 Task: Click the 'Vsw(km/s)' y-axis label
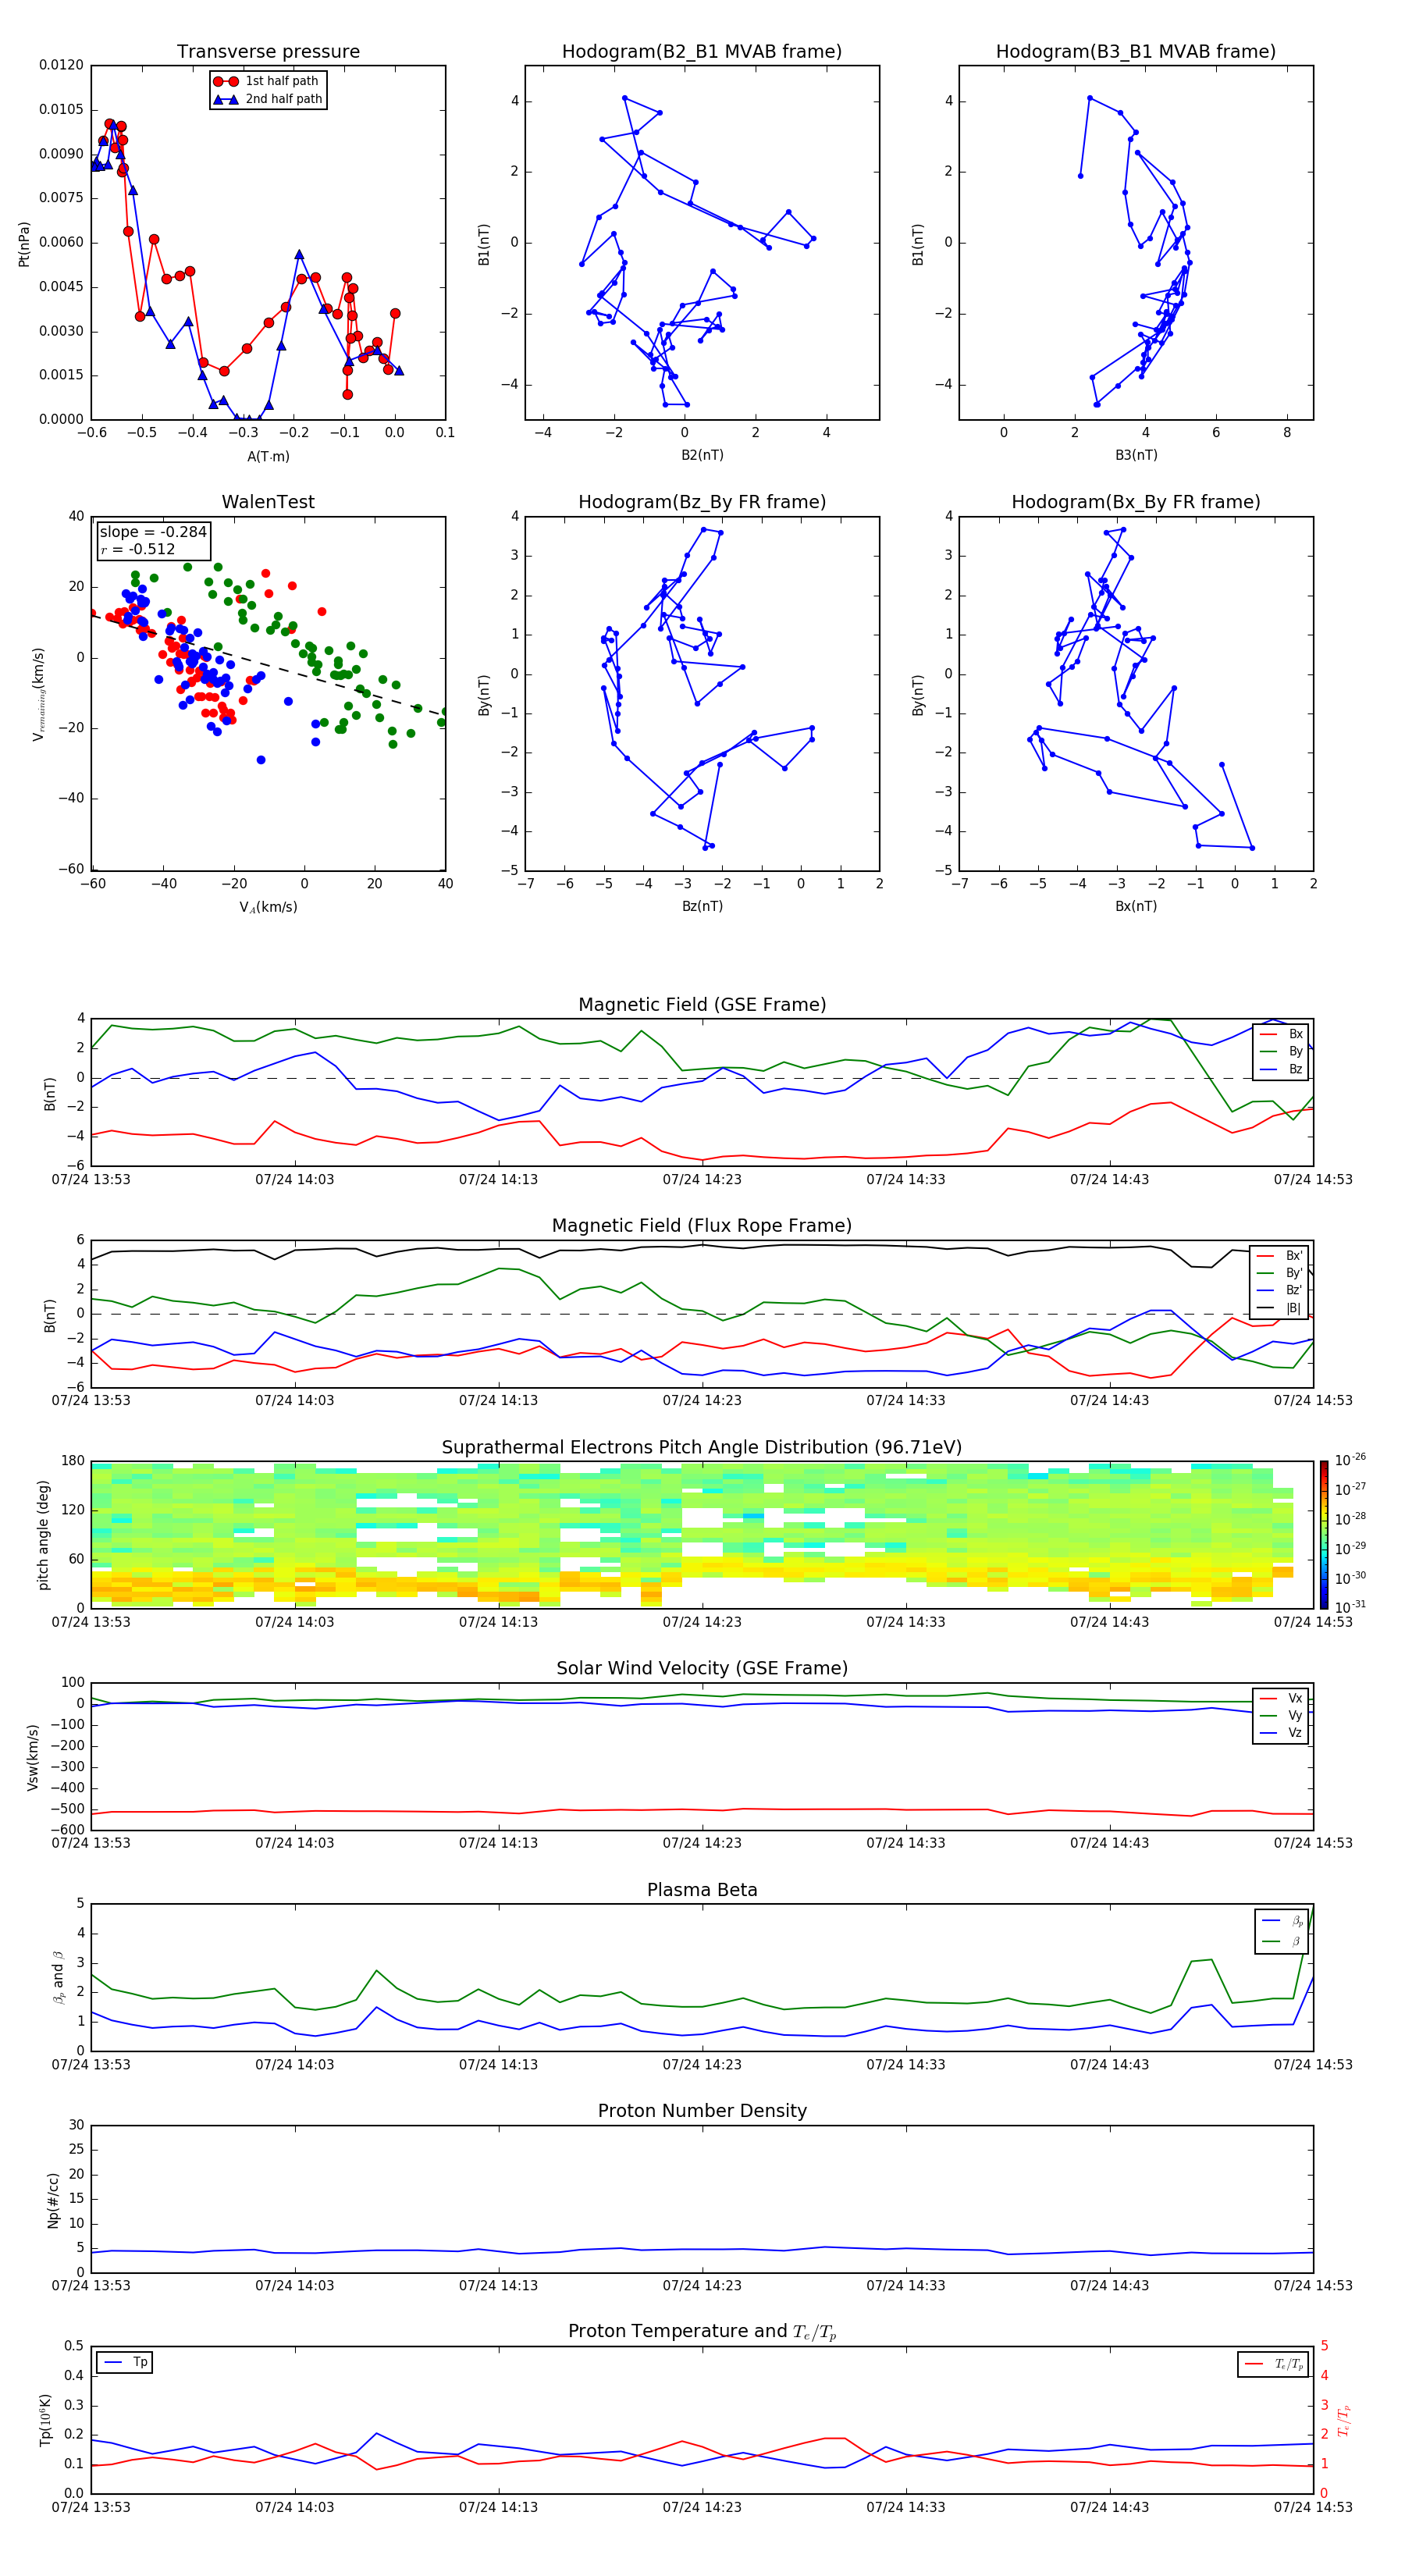[x=33, y=1757]
